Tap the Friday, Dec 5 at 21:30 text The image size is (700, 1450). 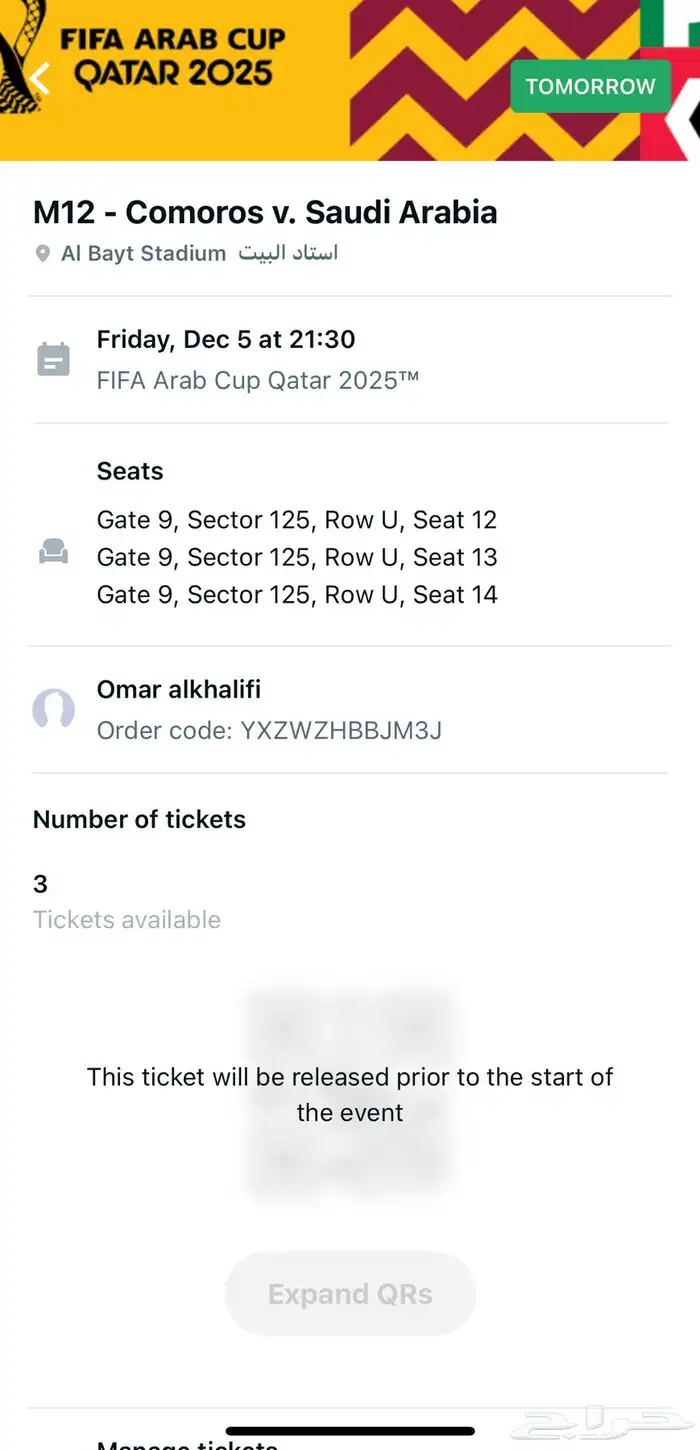point(226,340)
